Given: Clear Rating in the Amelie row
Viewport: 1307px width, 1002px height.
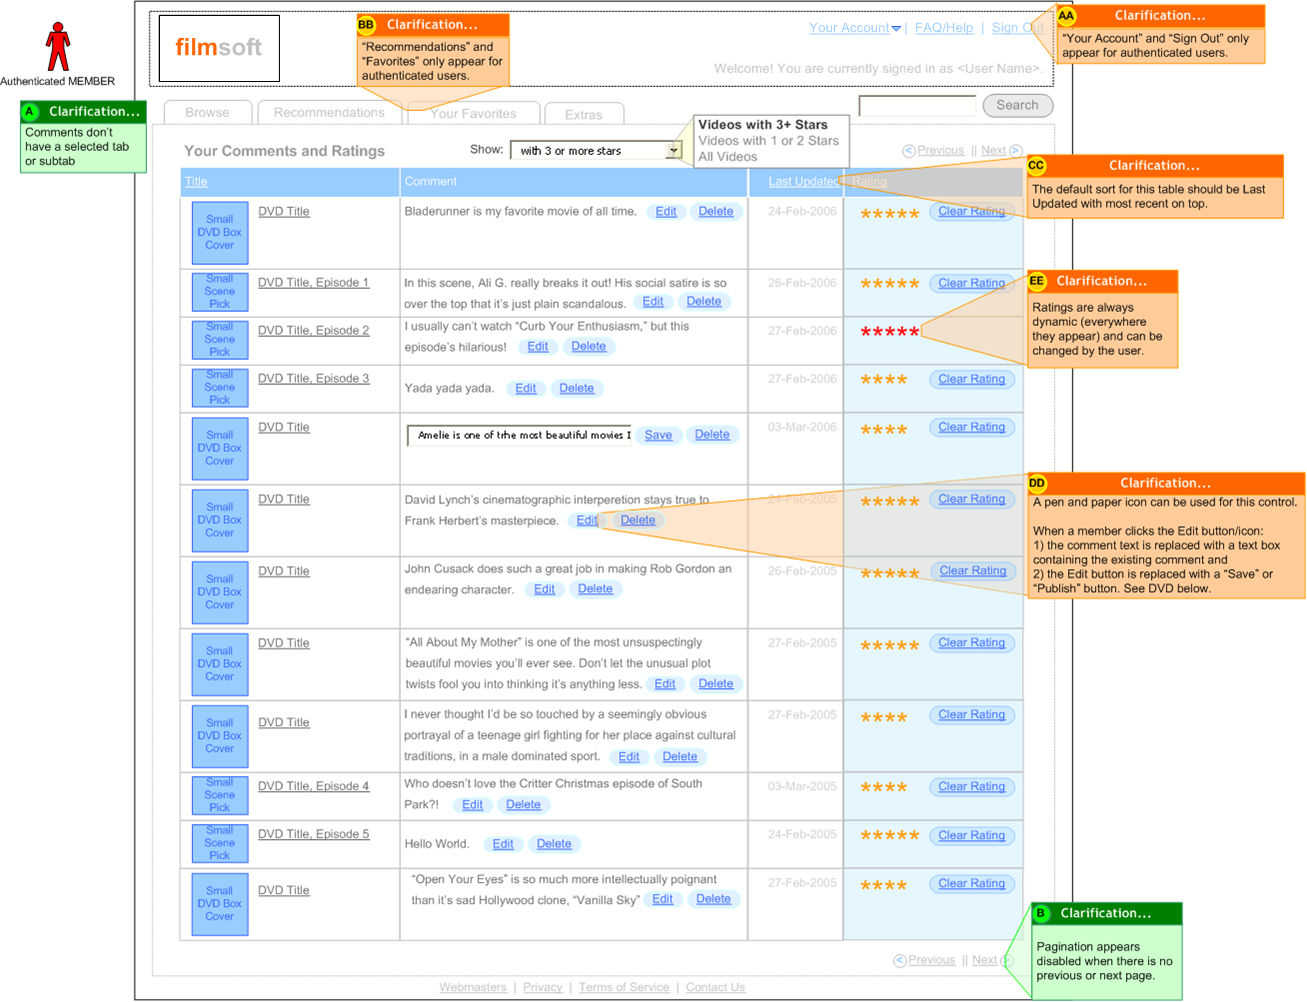Looking at the screenshot, I should (972, 428).
